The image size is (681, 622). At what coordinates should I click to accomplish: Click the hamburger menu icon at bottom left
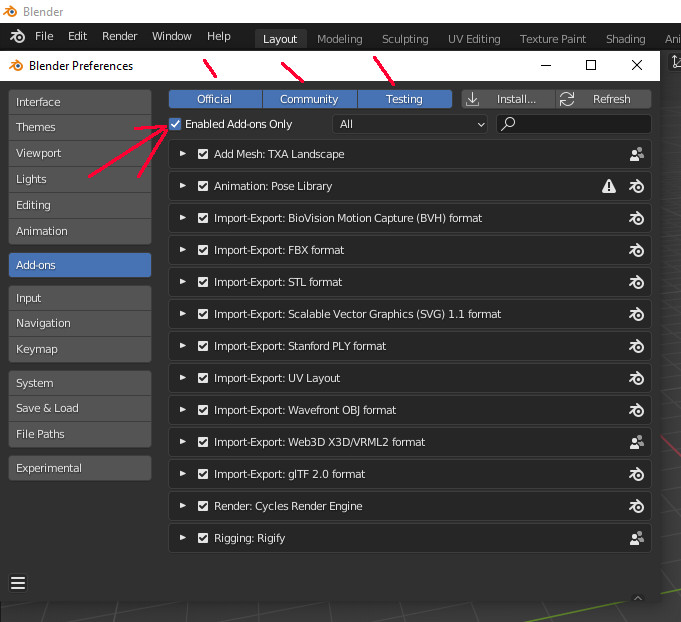pyautogui.click(x=18, y=583)
